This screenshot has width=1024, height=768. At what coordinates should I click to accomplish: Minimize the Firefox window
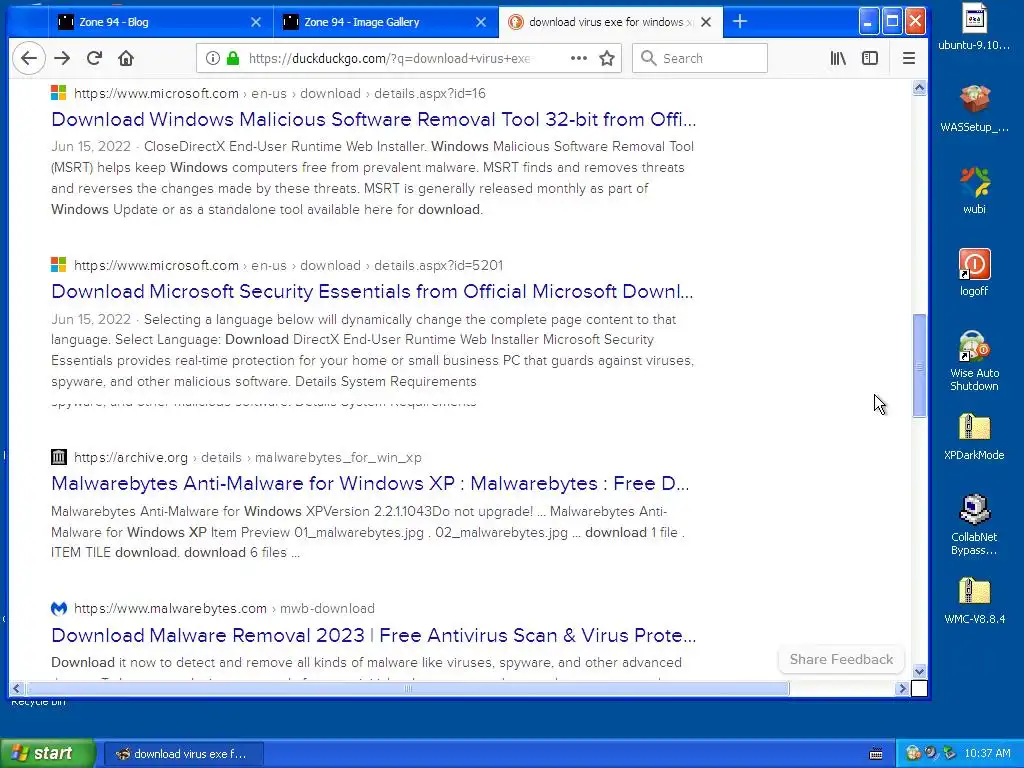pyautogui.click(x=868, y=22)
